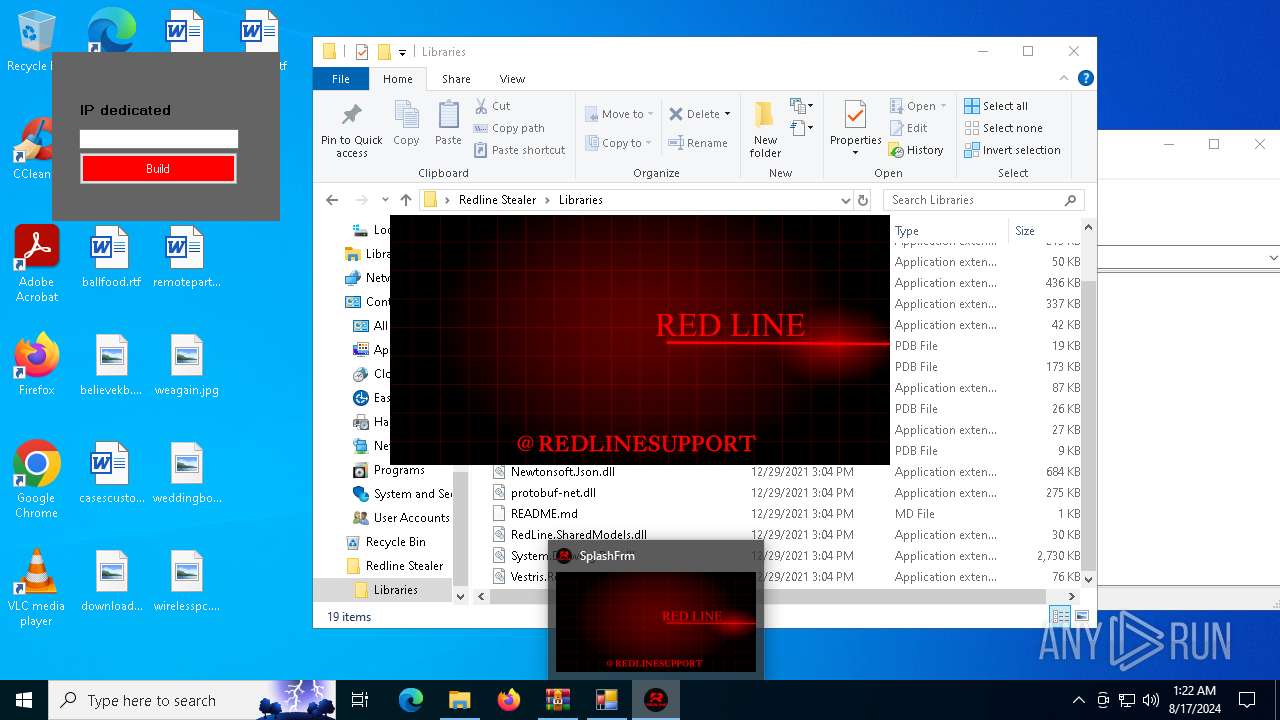1280x720 pixels.
Task: Open the File tab
Action: point(341,79)
